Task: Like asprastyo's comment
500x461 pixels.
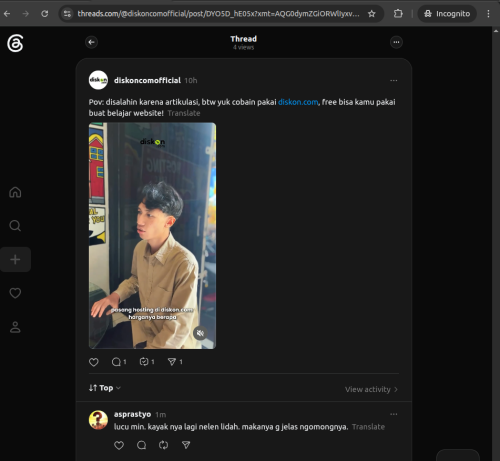Action: [119, 445]
